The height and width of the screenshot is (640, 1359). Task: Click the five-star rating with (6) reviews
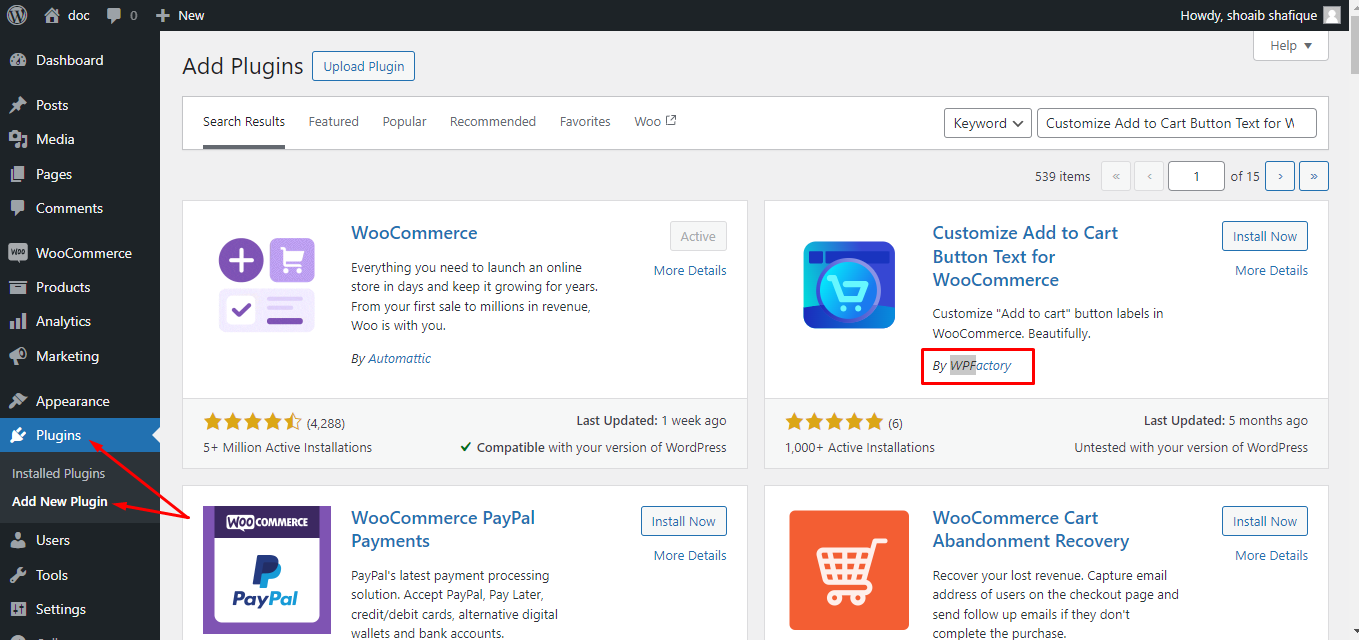pos(844,422)
